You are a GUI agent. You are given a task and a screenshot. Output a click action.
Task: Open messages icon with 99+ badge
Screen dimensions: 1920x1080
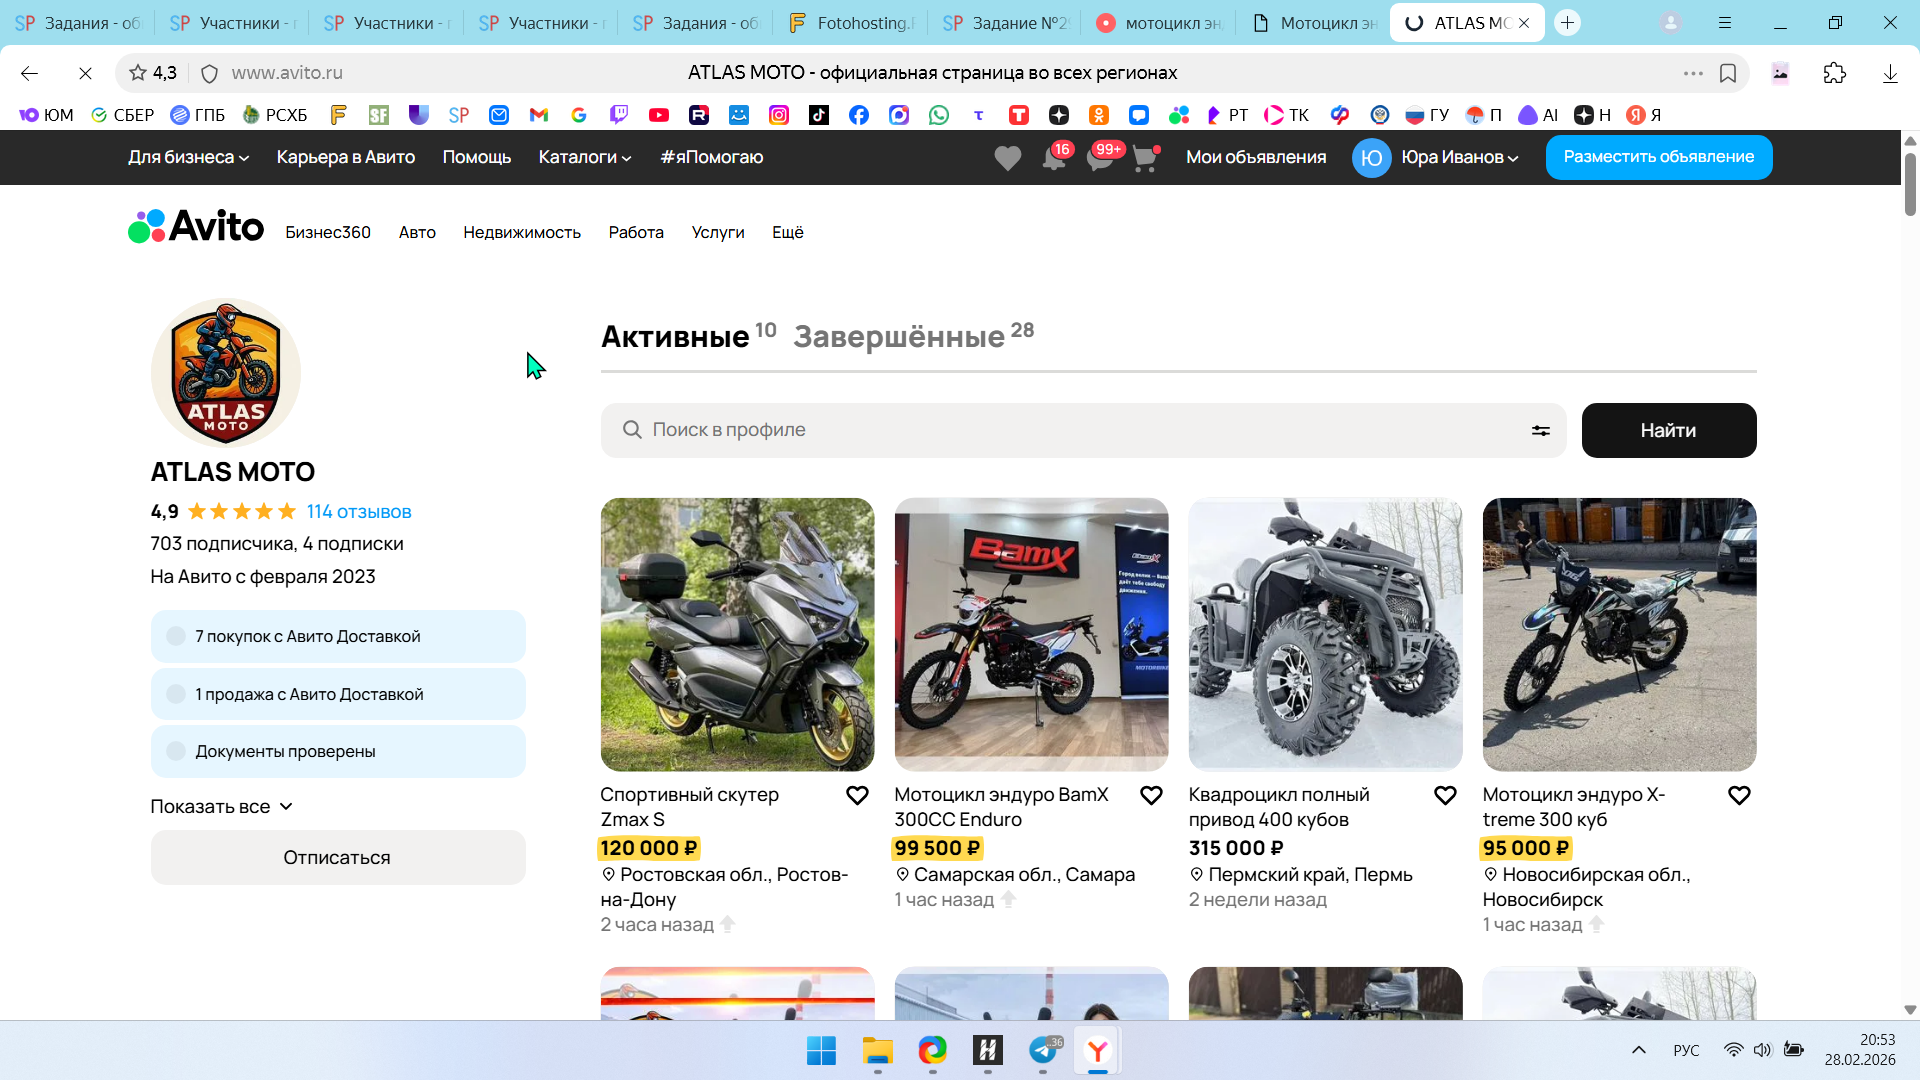click(1099, 158)
